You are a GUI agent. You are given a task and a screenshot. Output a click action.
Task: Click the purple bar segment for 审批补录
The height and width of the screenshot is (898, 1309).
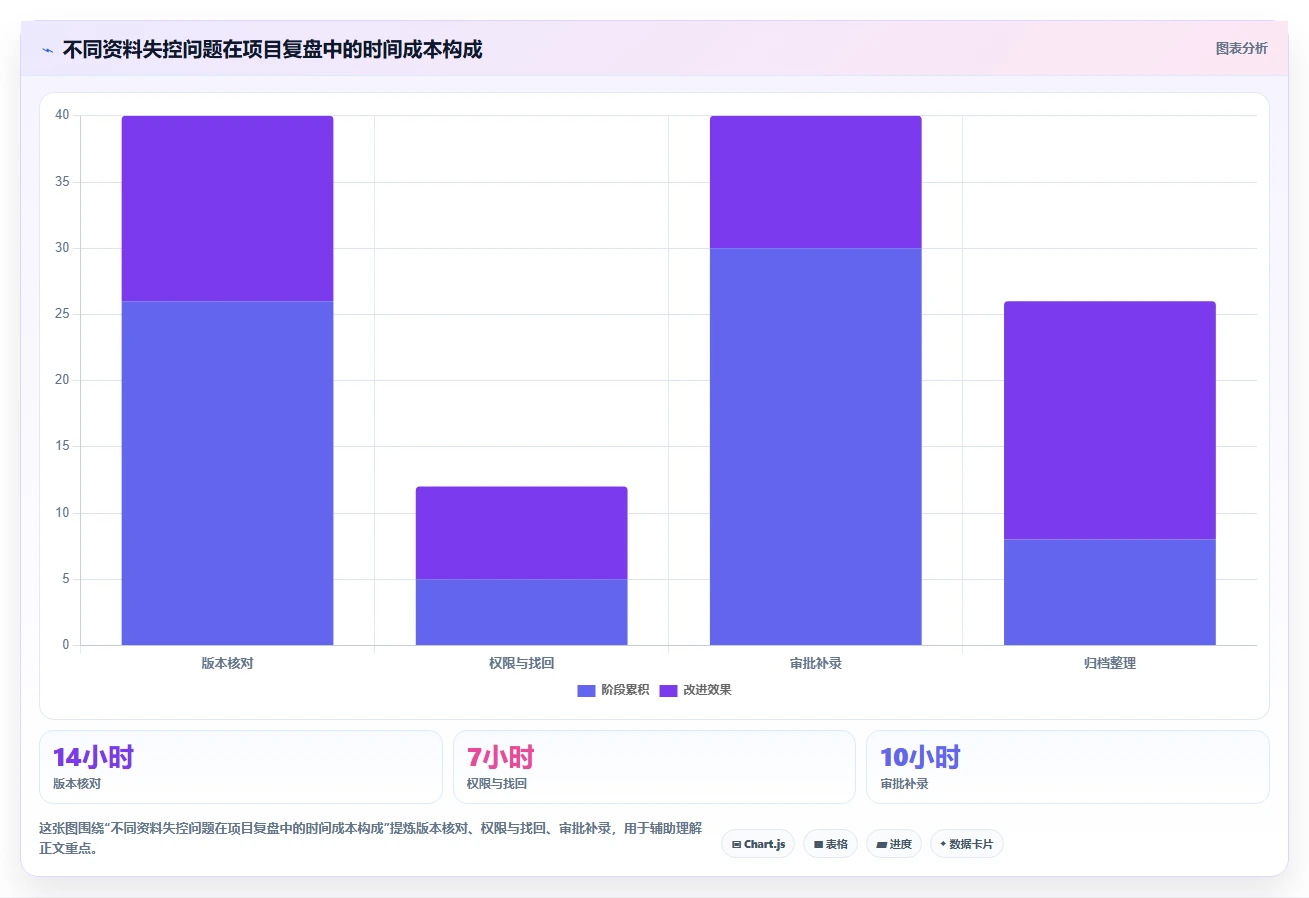point(815,182)
